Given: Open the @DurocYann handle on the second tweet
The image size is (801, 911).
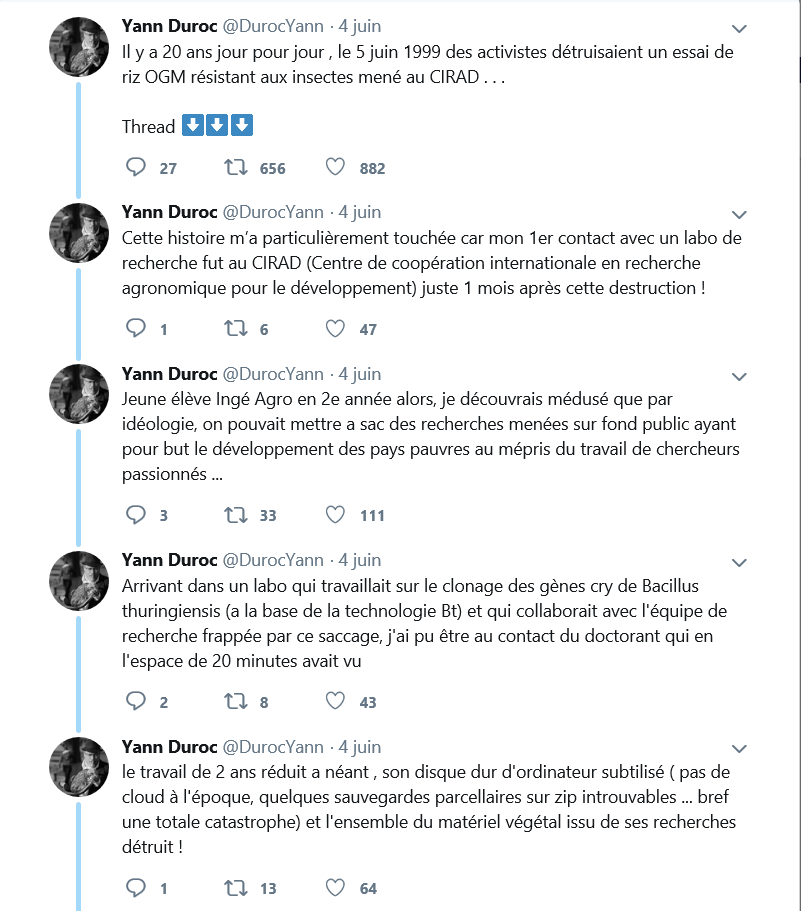Looking at the screenshot, I should point(273,212).
